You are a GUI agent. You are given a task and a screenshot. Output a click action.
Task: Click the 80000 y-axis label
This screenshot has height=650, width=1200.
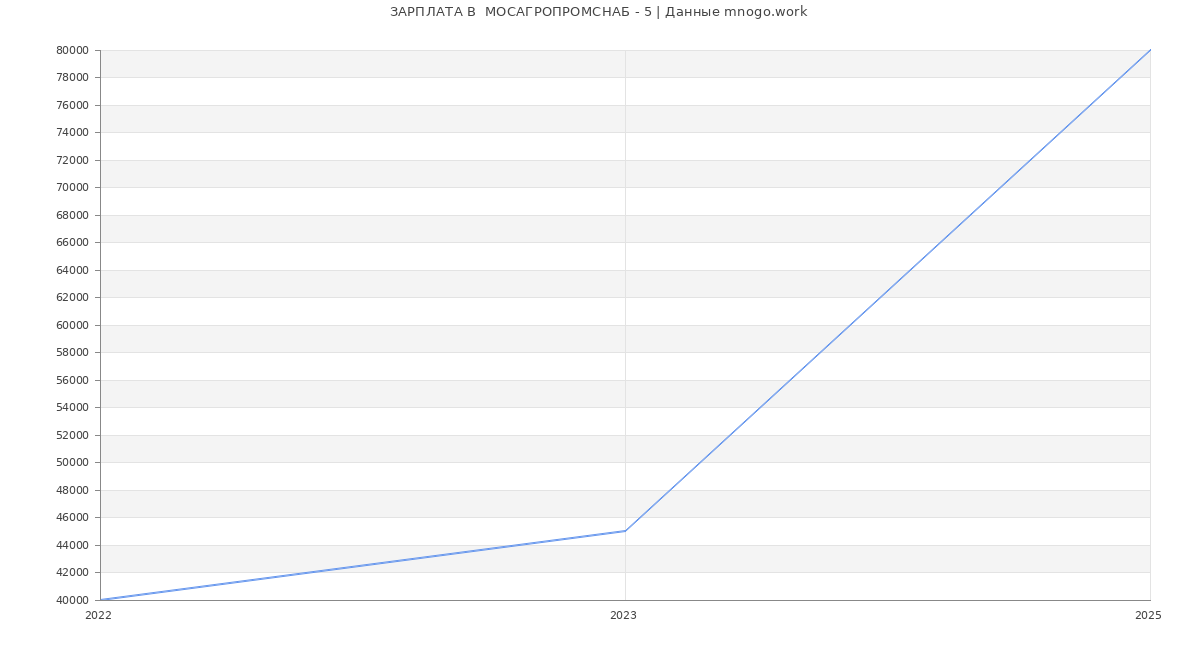click(x=72, y=50)
